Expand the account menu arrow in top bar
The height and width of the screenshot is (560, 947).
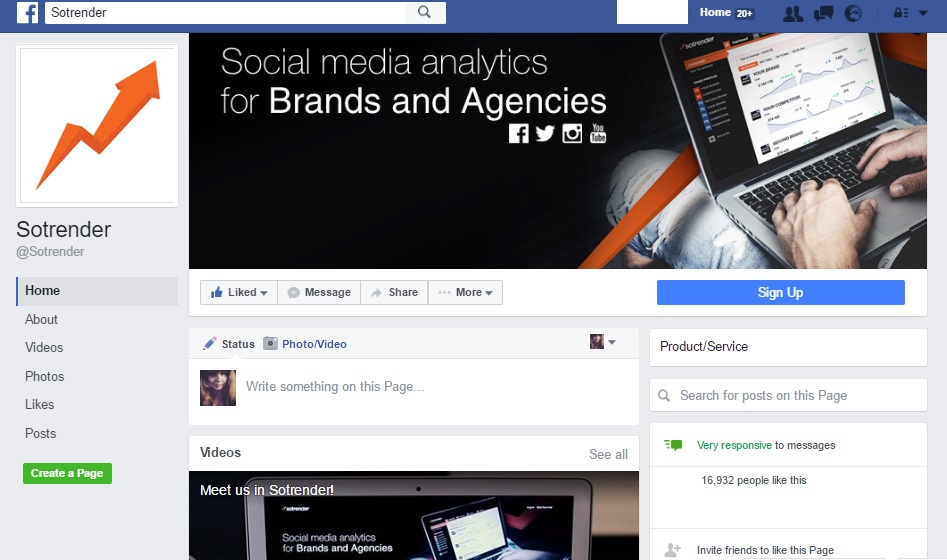[923, 13]
